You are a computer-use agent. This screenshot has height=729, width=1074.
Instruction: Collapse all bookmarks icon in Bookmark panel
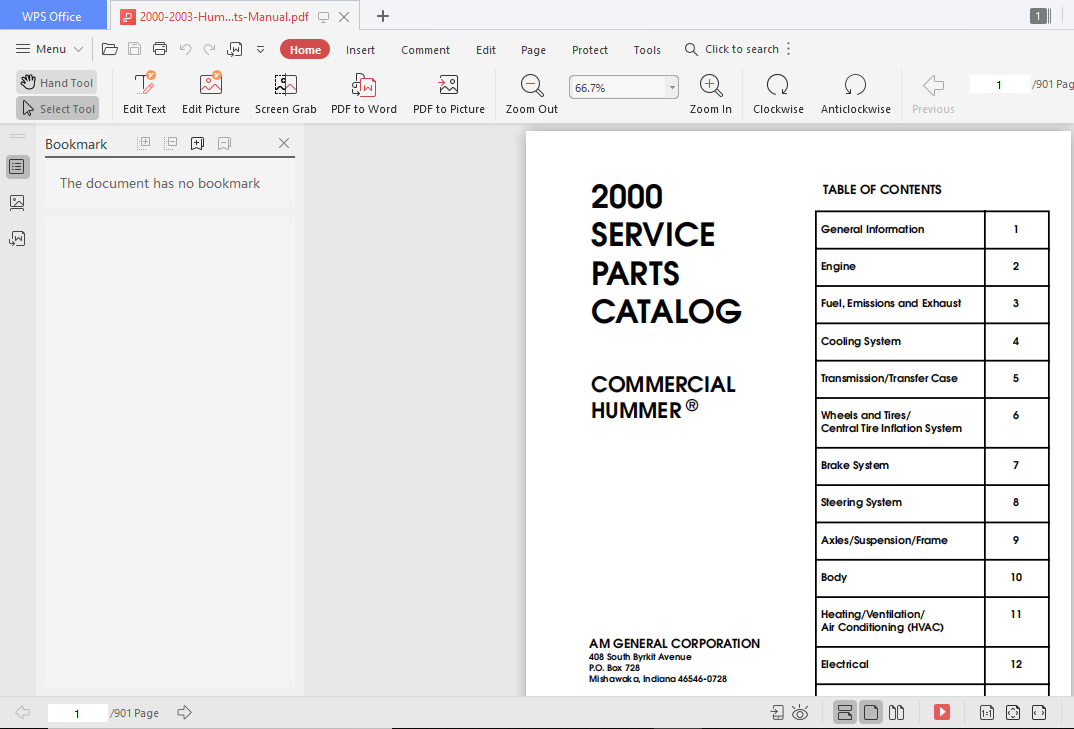pos(171,143)
